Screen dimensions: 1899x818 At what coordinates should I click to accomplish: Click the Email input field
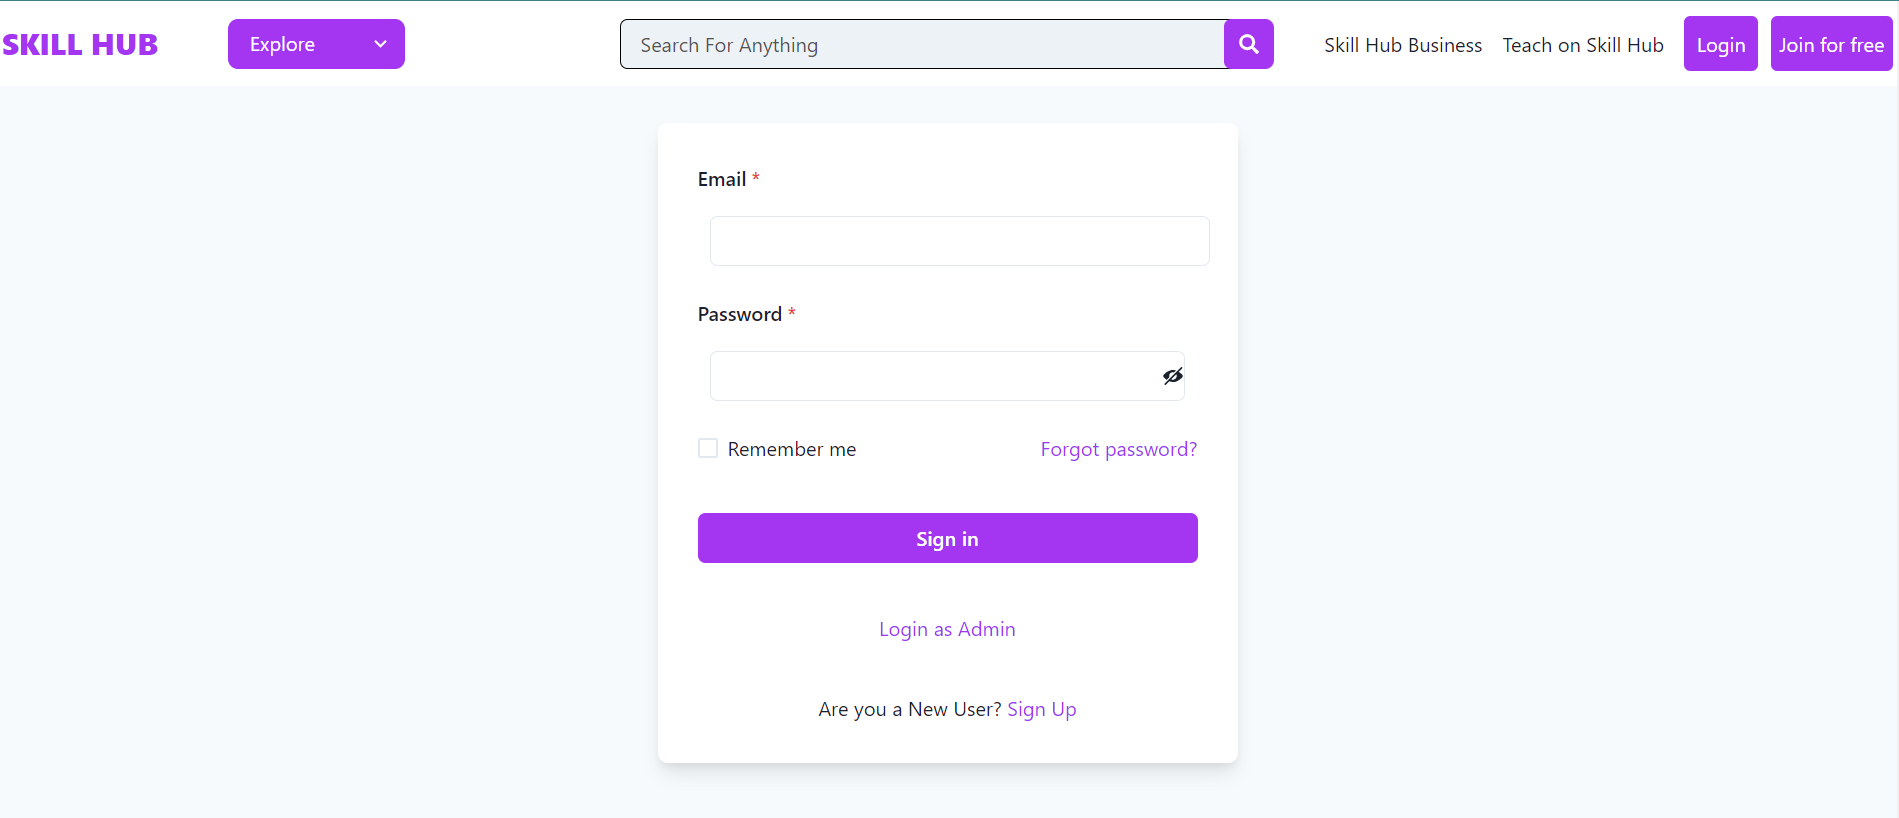point(958,241)
